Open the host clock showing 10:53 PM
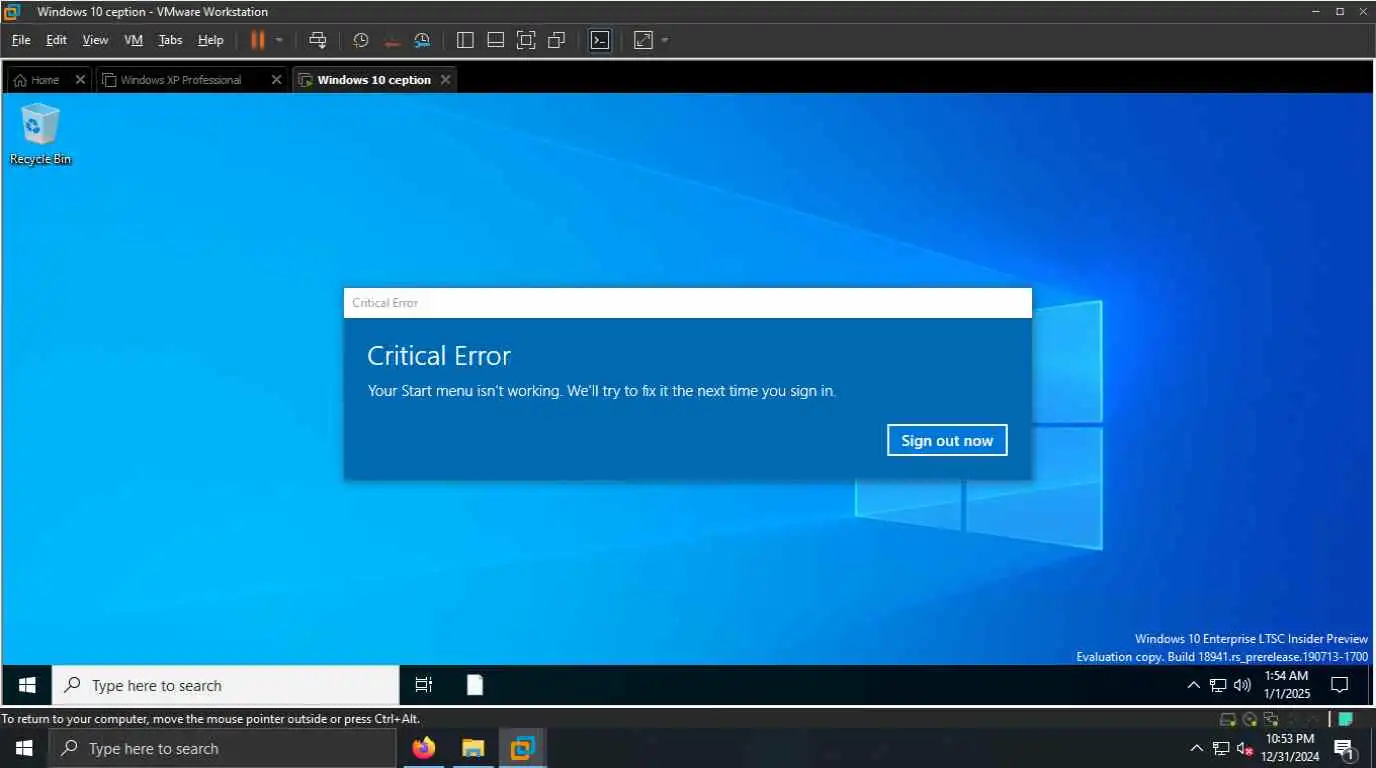Screen dimensions: 1376x768 click(x=1290, y=748)
